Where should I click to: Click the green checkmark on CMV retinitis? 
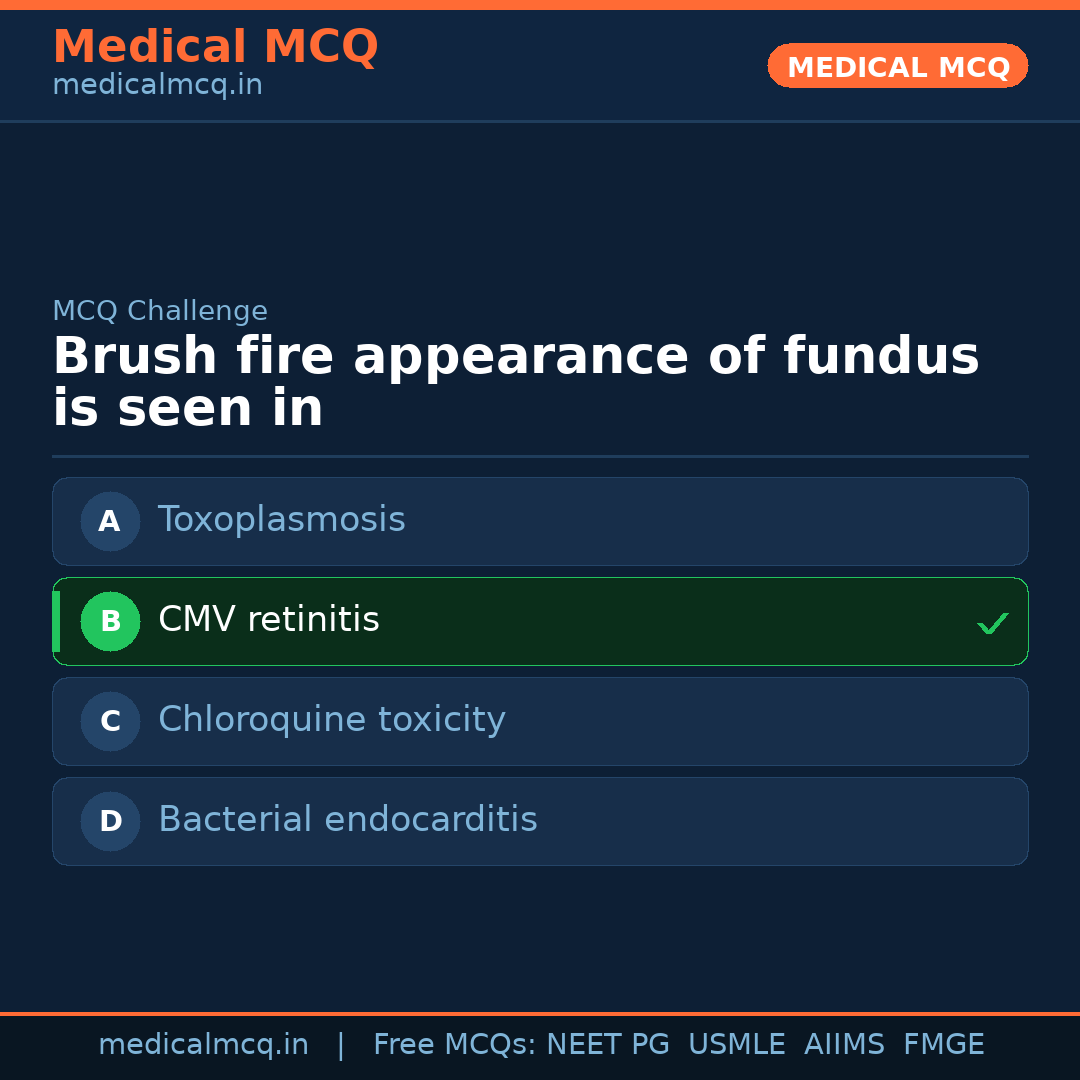coord(992,624)
